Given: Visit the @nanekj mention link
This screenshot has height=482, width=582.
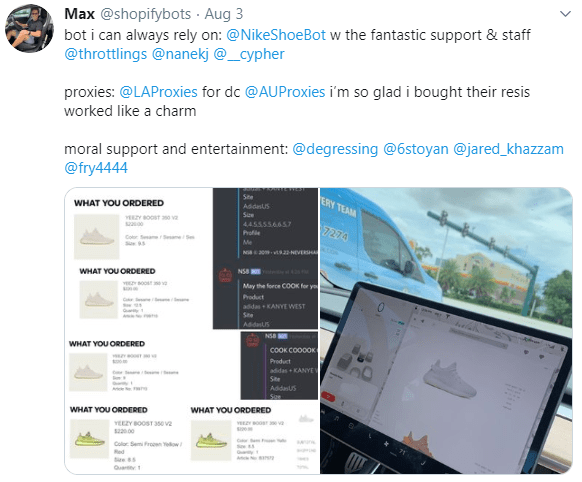Looking at the screenshot, I should (x=180, y=54).
